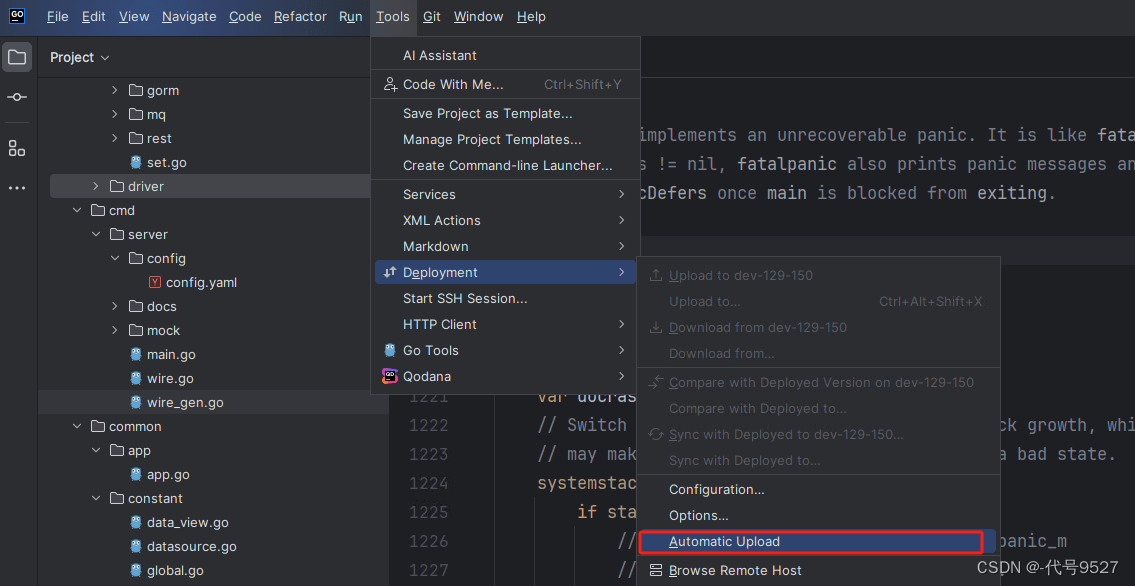Image resolution: width=1135 pixels, height=586 pixels.
Task: Open the Project view dropdown
Action: [80, 57]
